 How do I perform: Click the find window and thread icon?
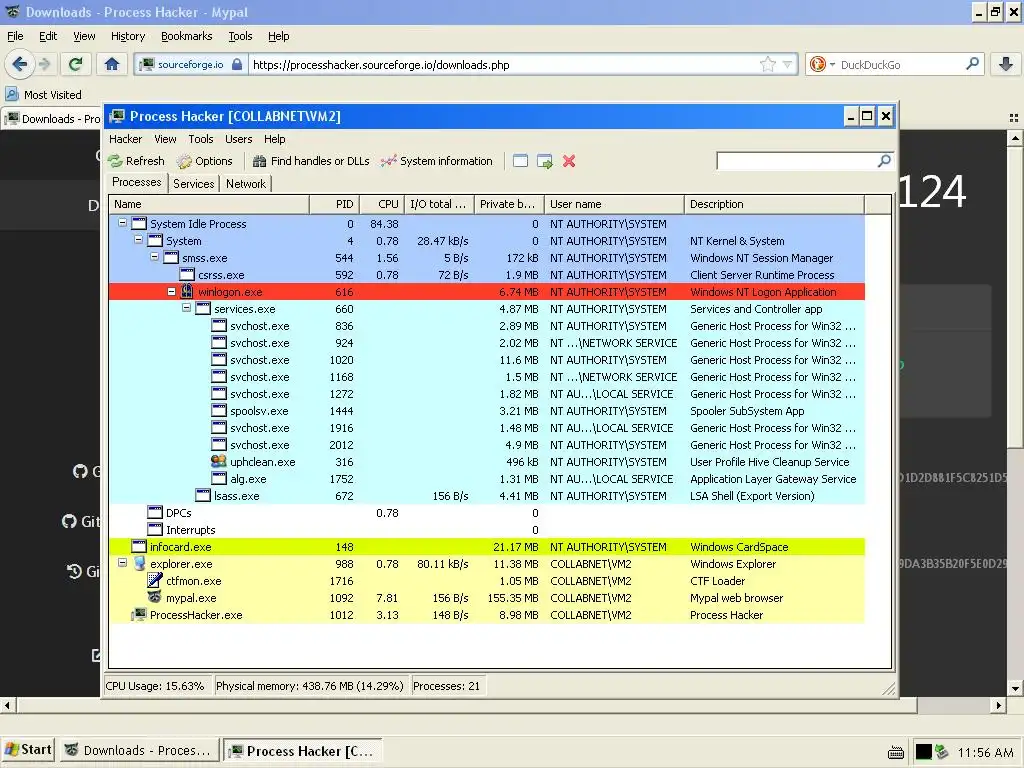click(x=545, y=161)
